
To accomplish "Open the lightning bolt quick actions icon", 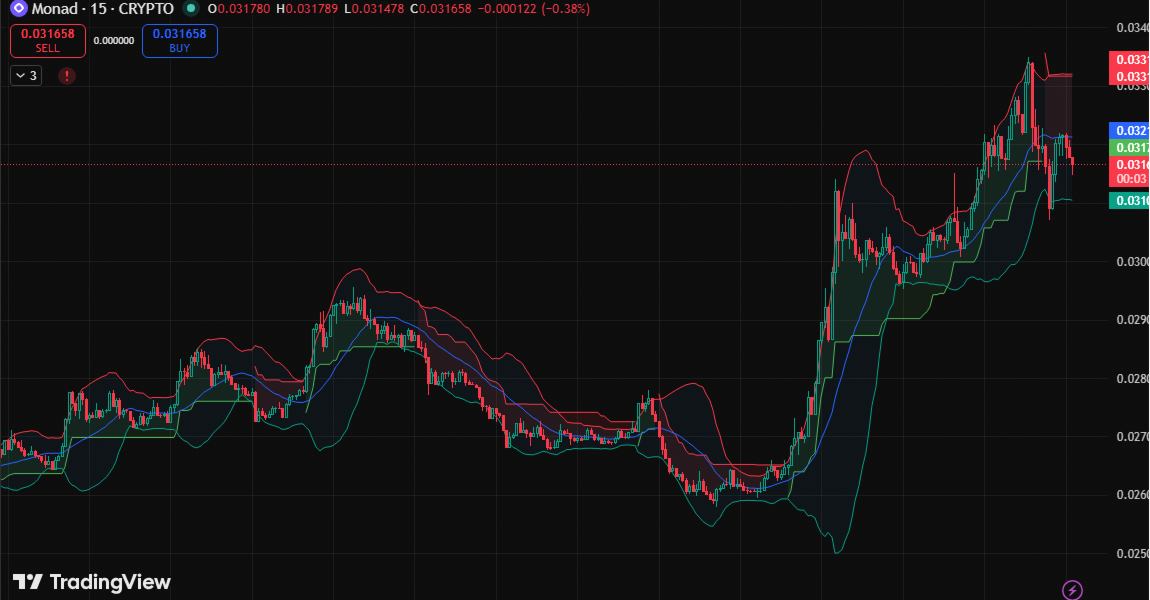I will [1072, 590].
